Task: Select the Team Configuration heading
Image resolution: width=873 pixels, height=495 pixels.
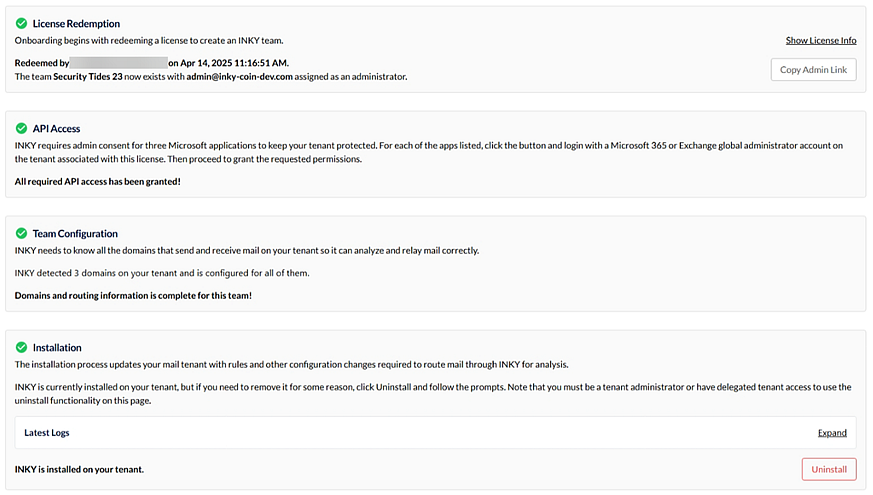Action: coord(75,234)
